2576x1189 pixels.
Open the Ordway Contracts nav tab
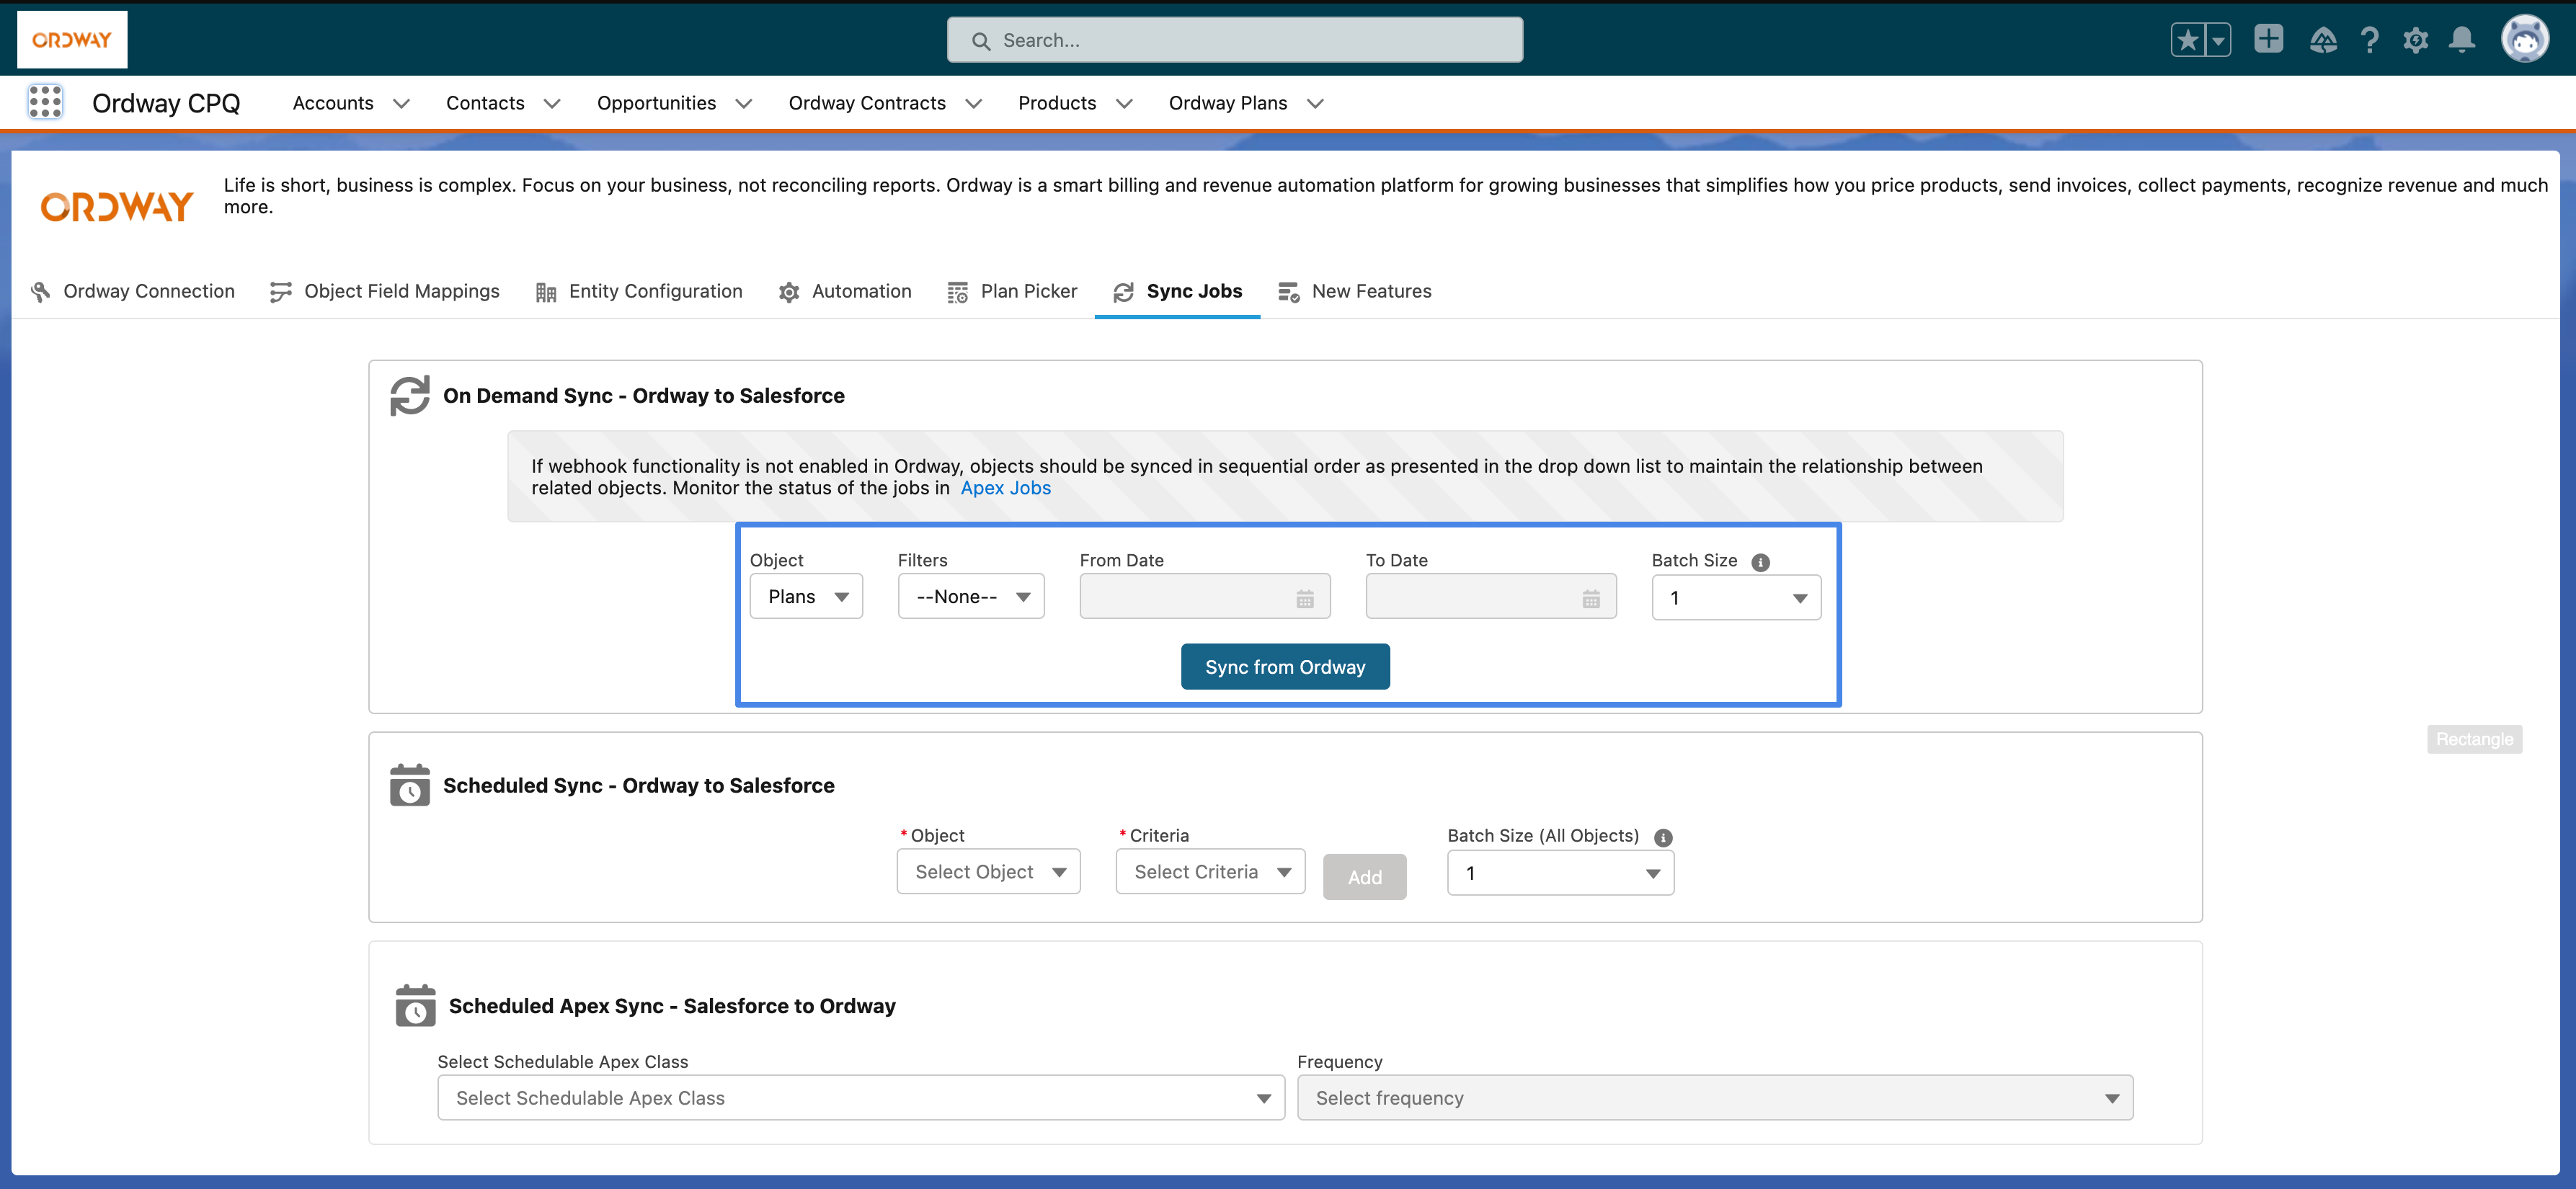tap(867, 103)
